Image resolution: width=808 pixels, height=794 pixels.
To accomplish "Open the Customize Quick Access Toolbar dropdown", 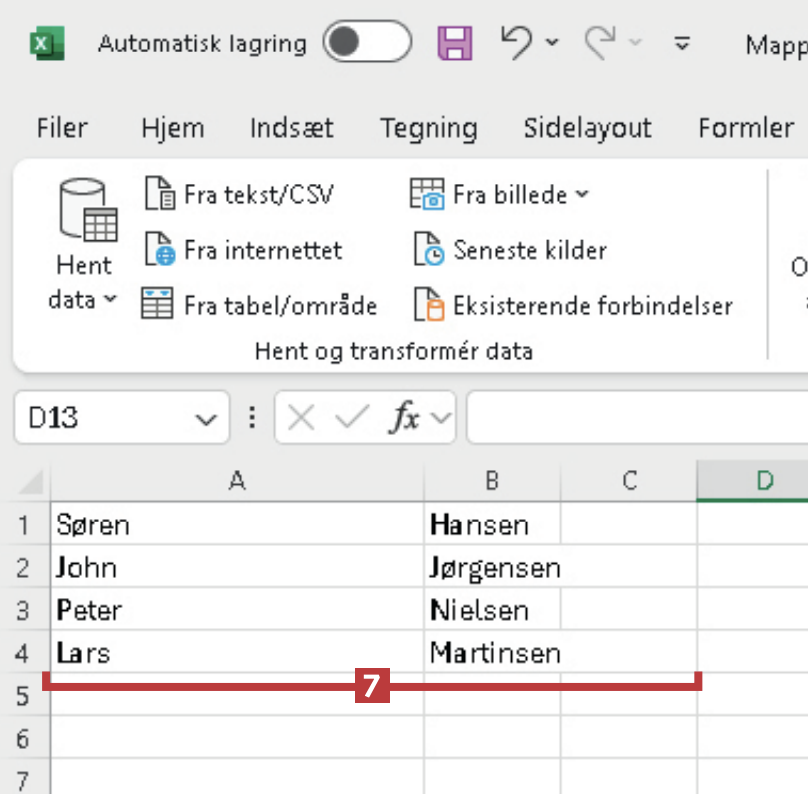I will [x=683, y=43].
